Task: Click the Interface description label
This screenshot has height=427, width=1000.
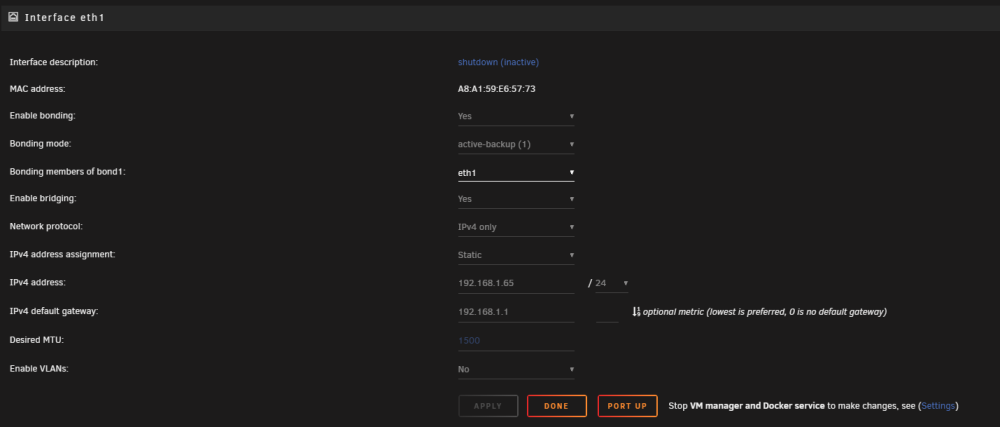Action: (x=54, y=62)
